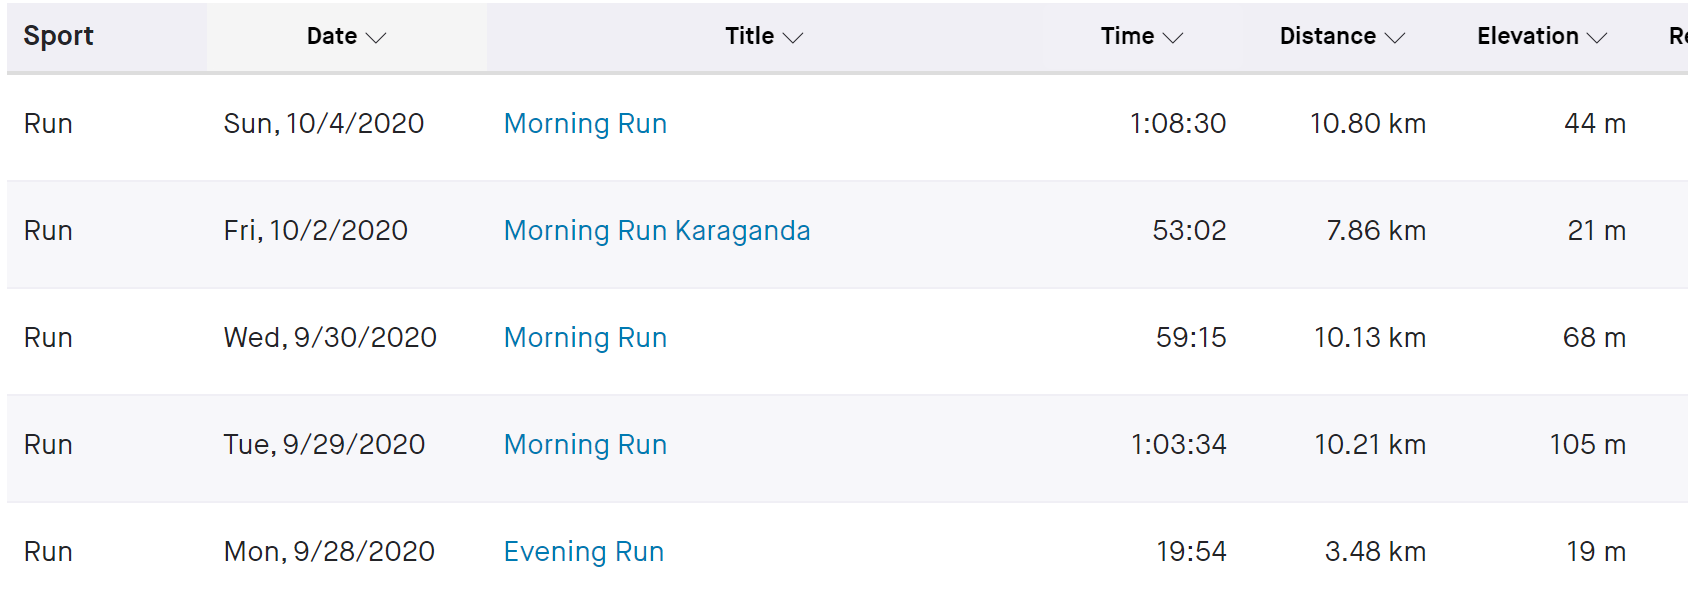Open Morning Run from 9/29/2020

coord(585,445)
